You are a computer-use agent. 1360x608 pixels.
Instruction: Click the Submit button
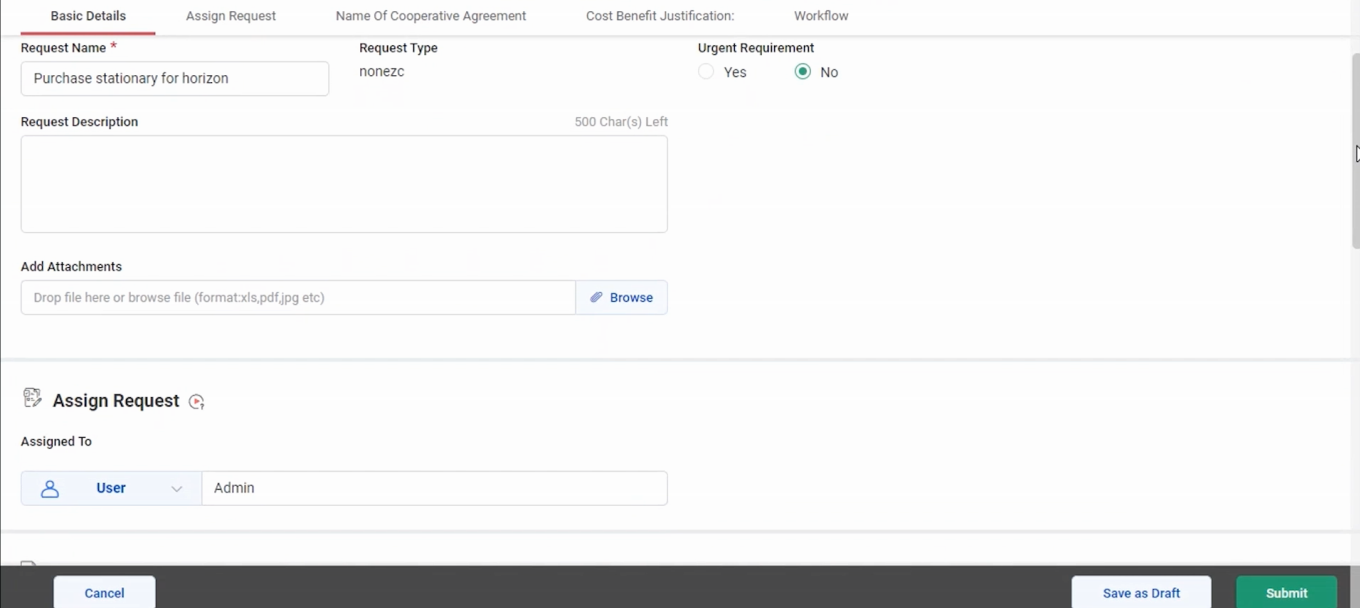point(1286,592)
